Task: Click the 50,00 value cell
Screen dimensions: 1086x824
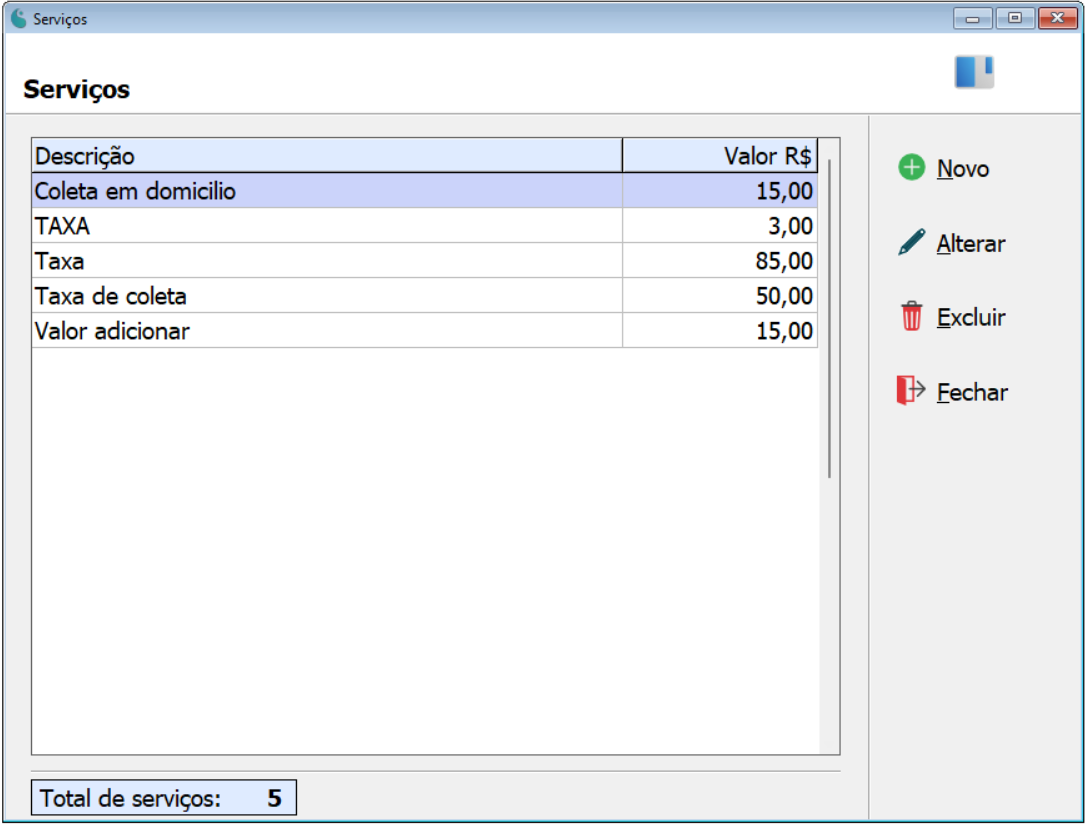Action: 720,296
